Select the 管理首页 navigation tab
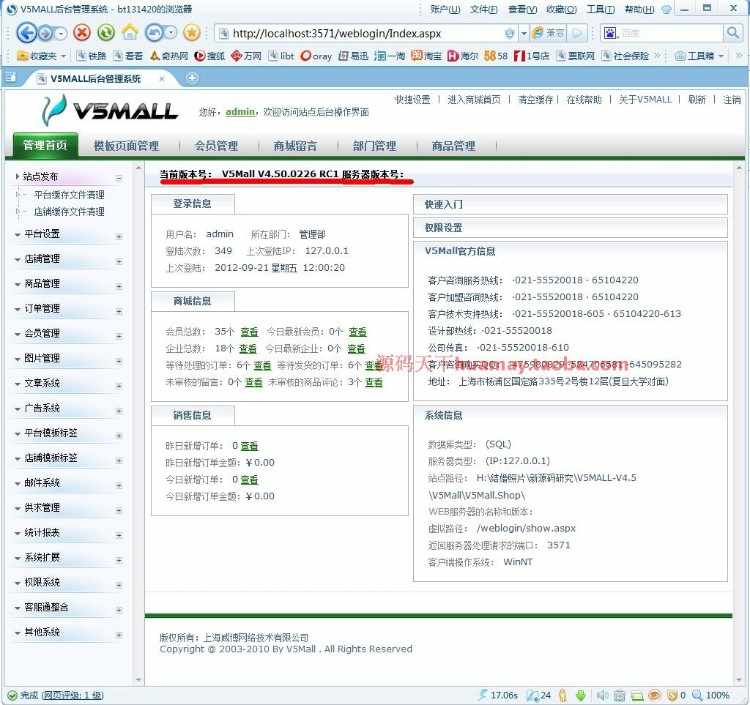Screen dimensions: 750x705 45,145
